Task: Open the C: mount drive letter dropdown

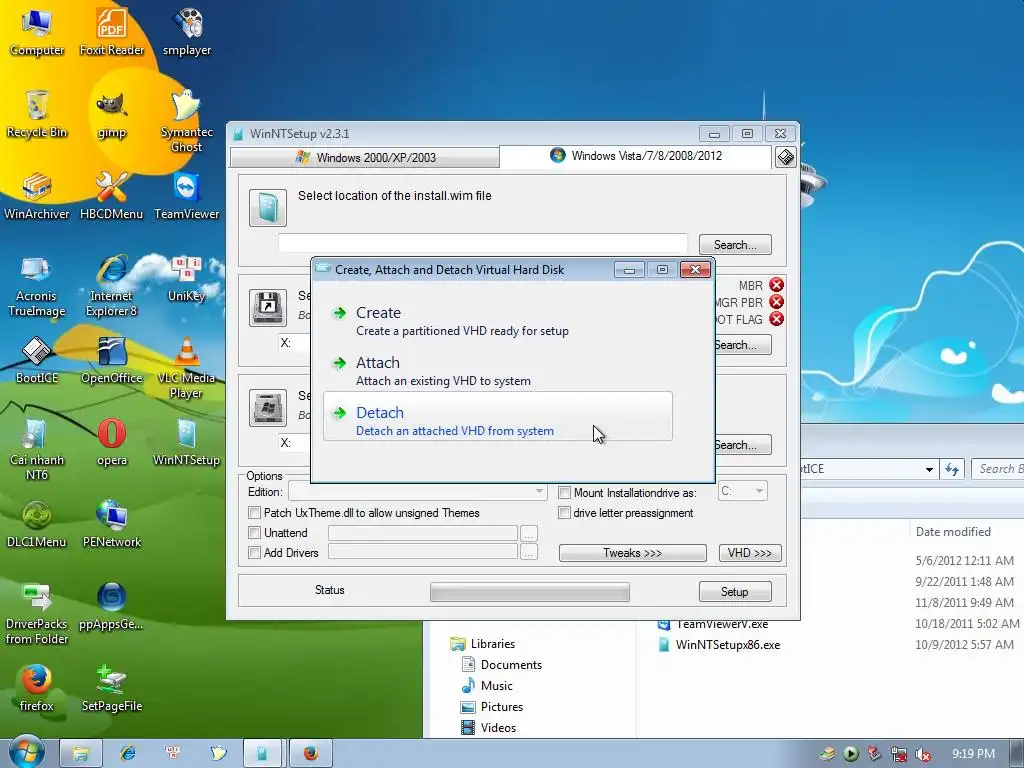Action: [743, 490]
